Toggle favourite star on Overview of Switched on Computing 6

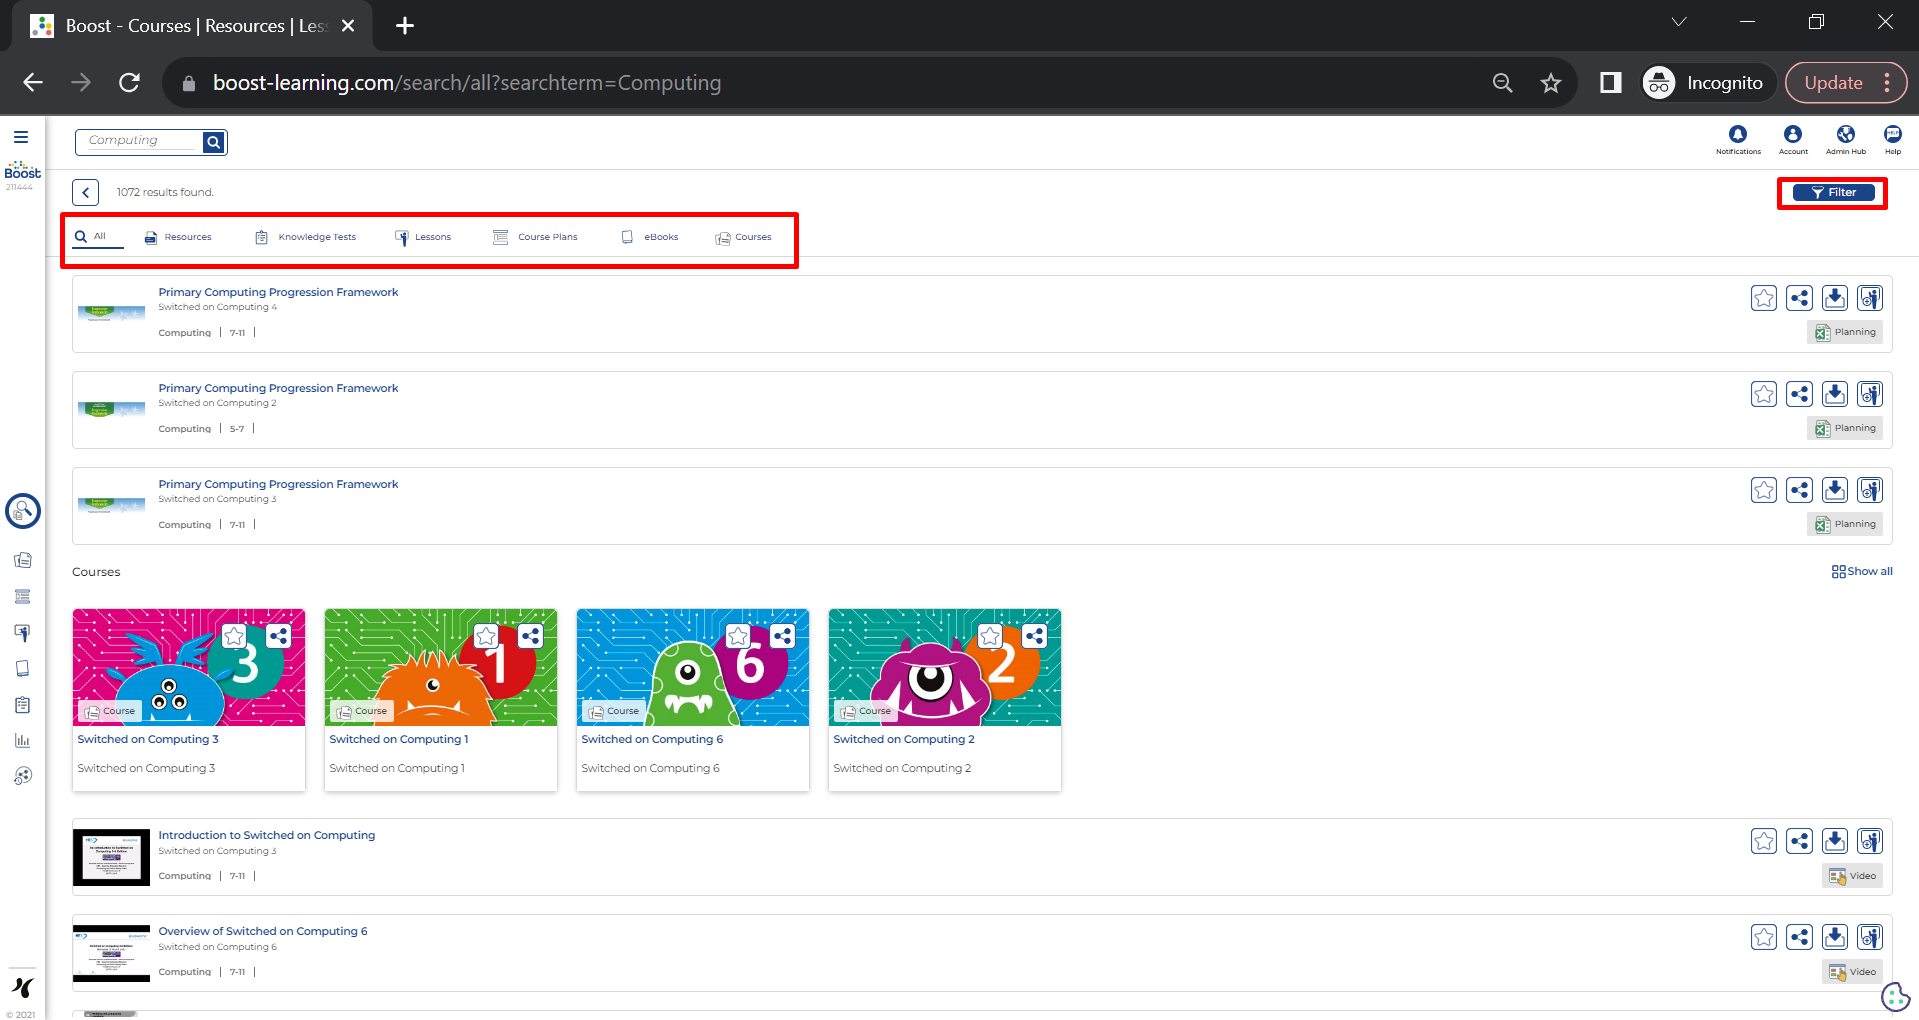[1764, 937]
